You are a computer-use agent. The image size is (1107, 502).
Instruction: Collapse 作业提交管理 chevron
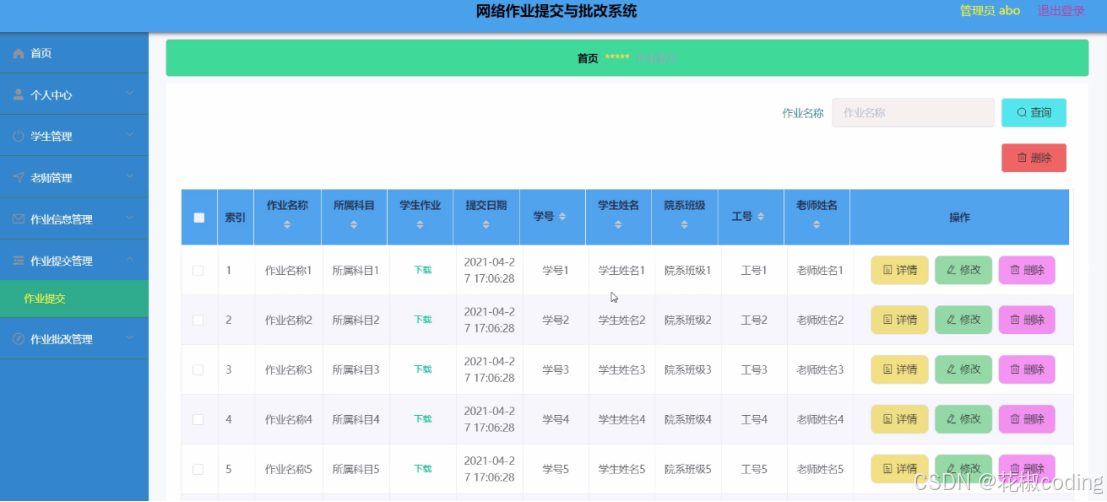click(x=130, y=260)
